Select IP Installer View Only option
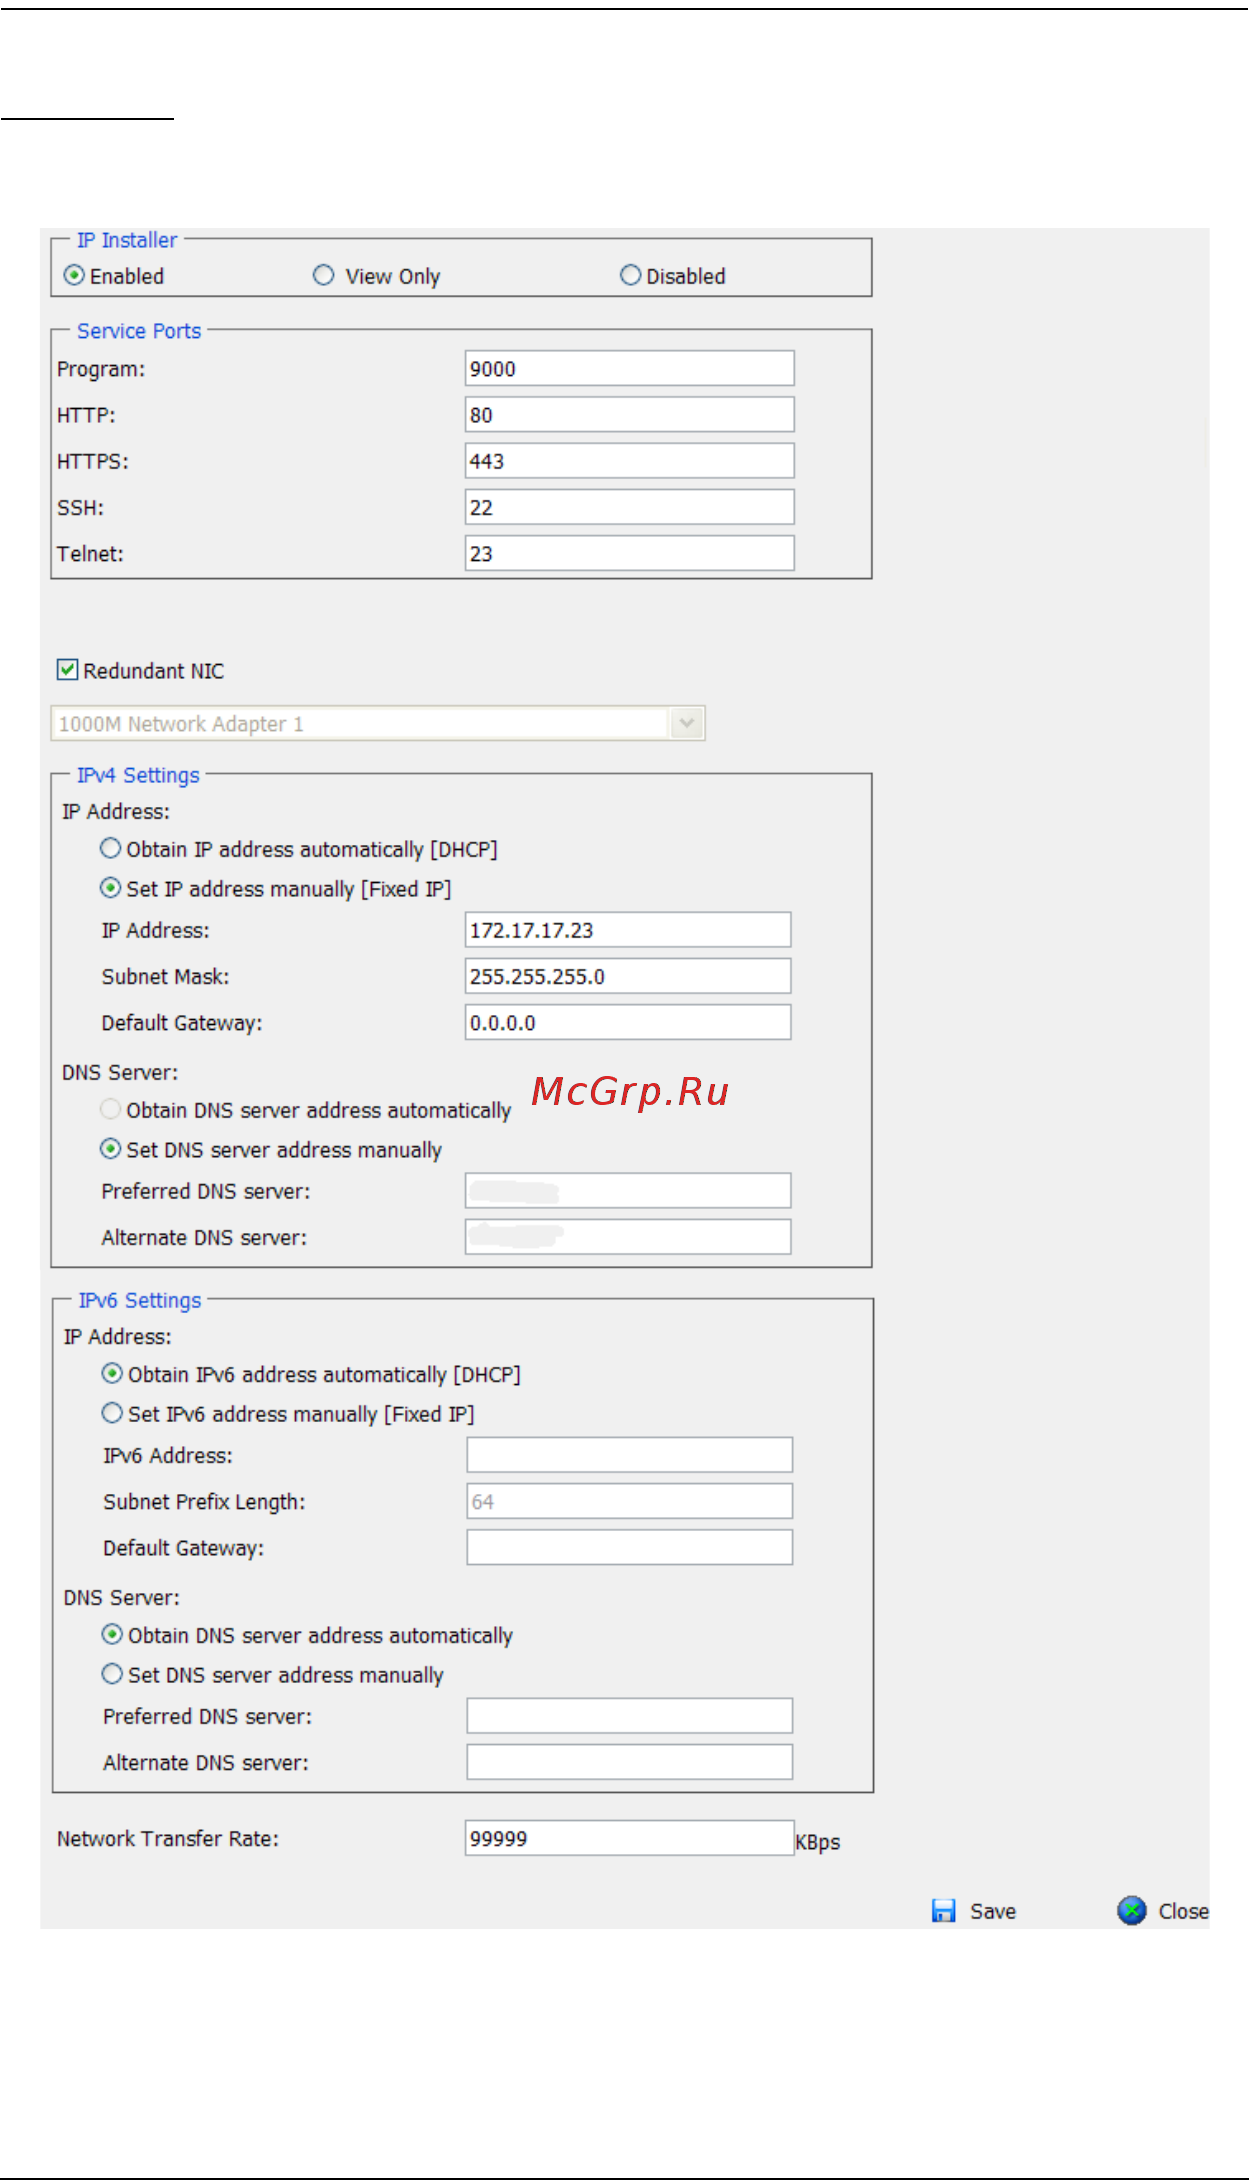 click(x=323, y=275)
